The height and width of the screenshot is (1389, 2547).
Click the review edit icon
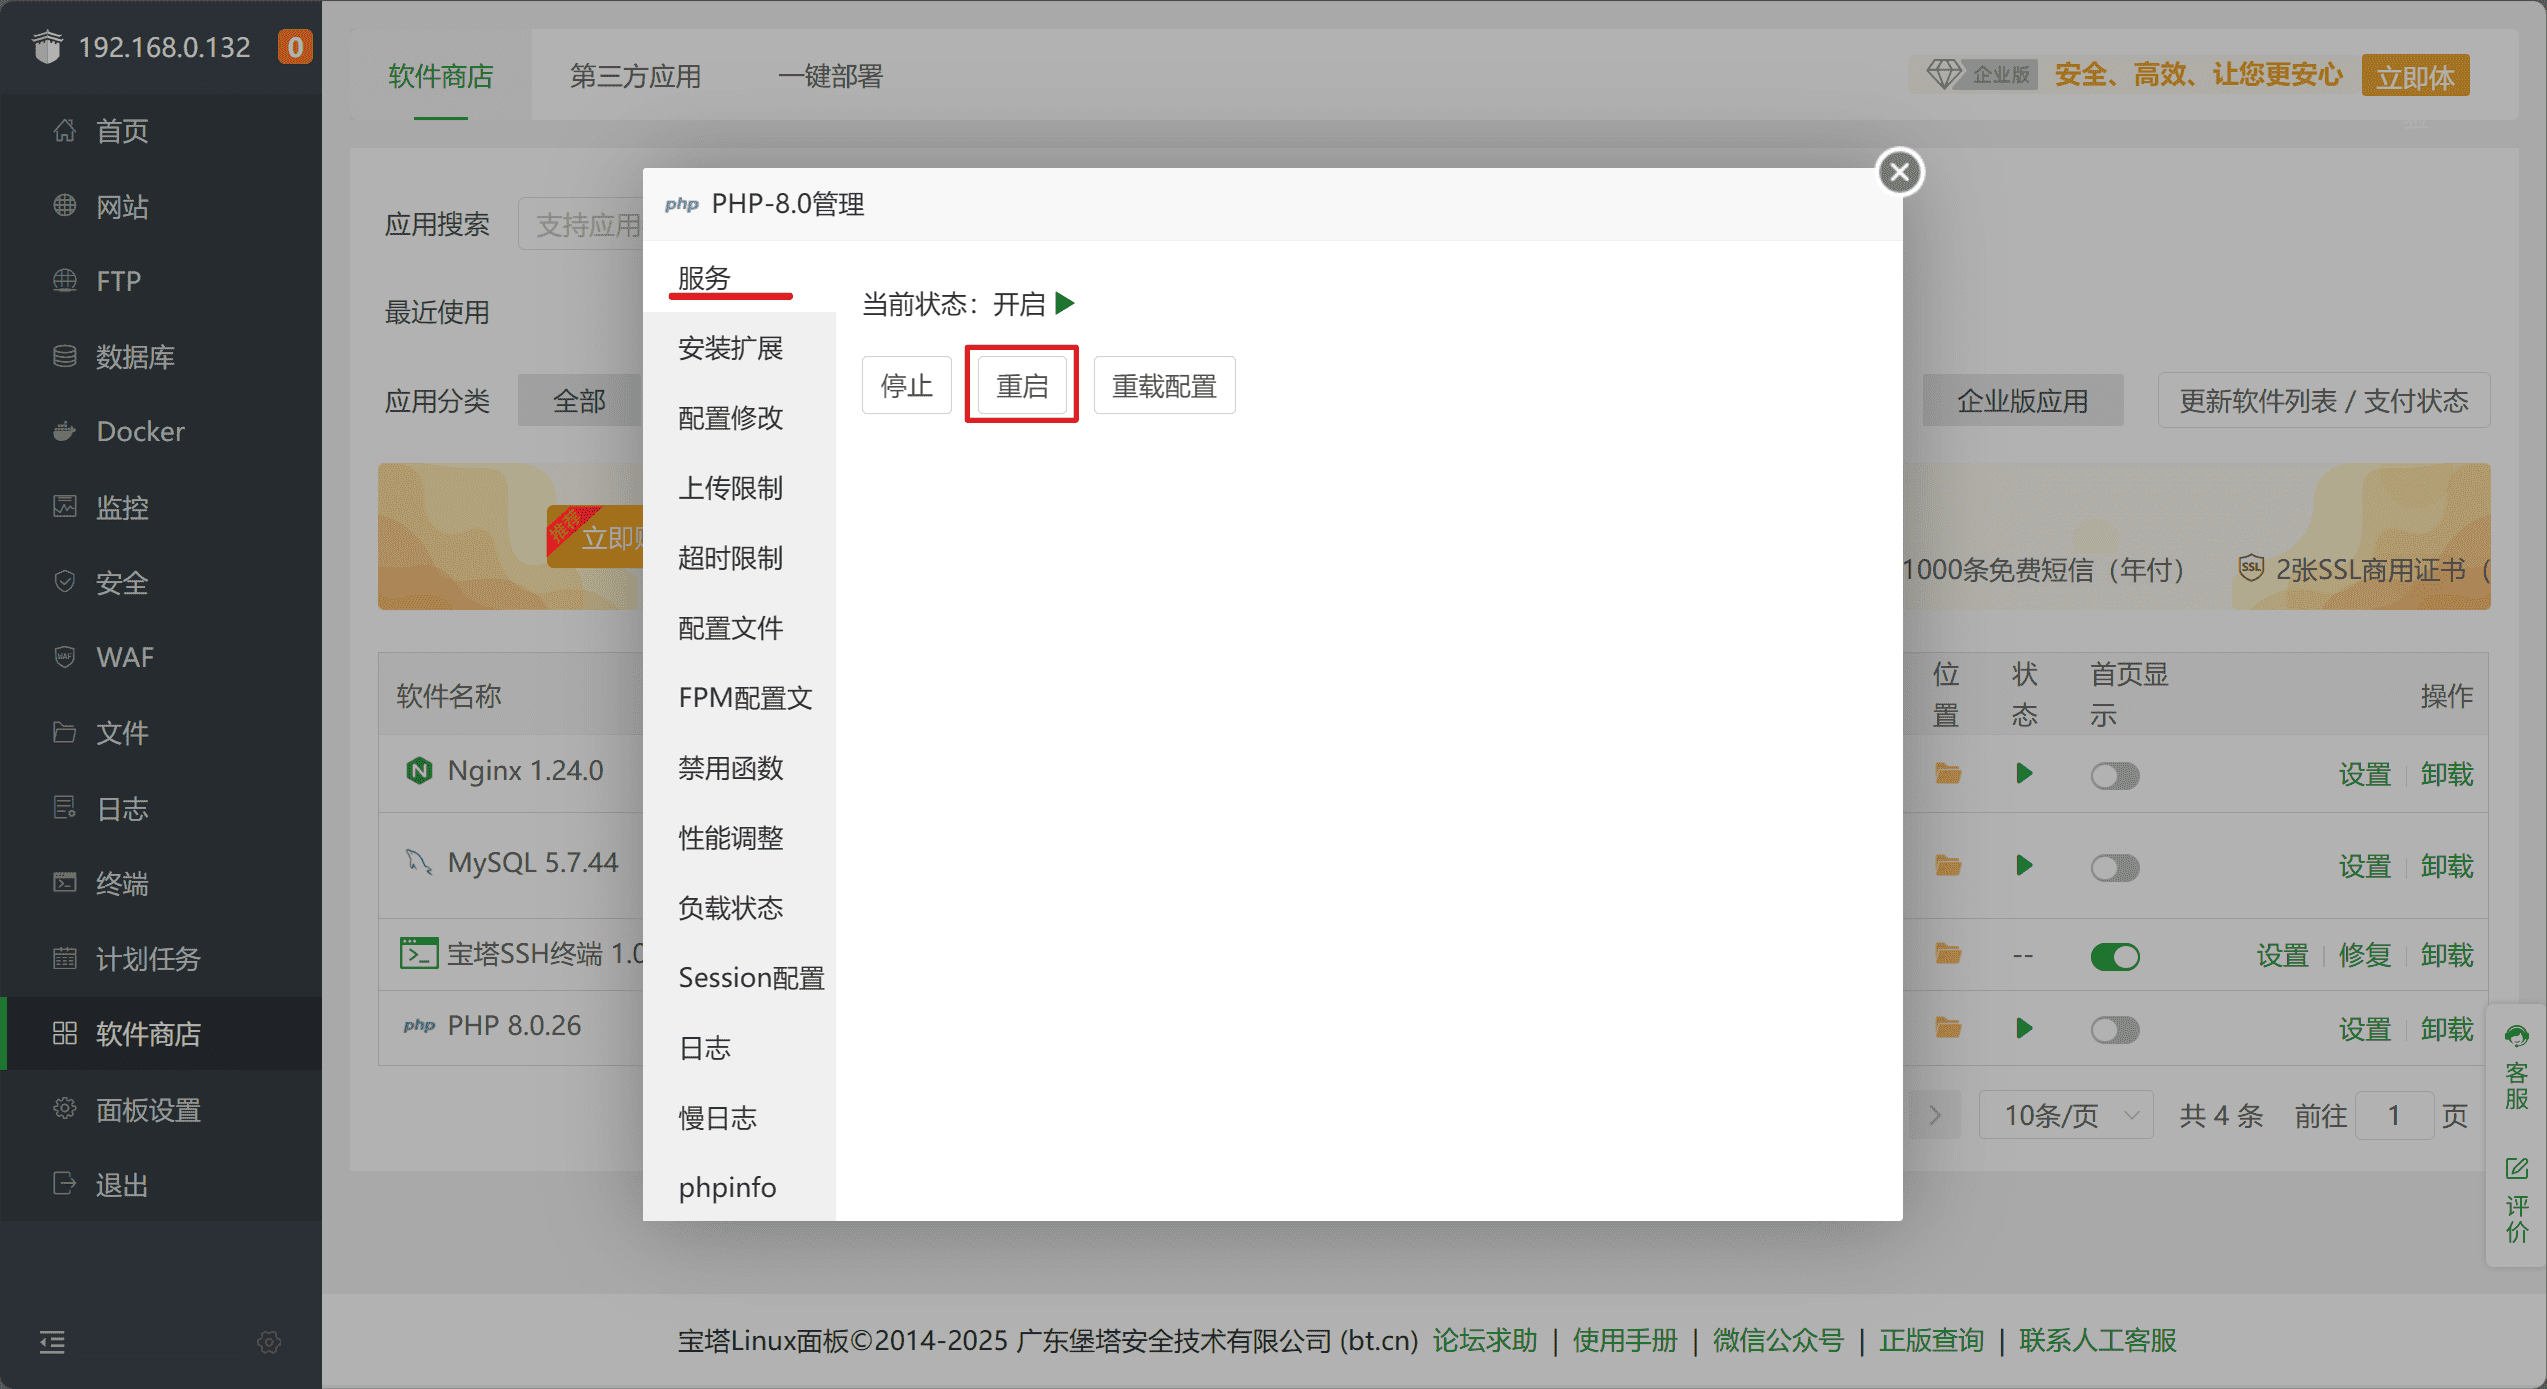2516,1168
